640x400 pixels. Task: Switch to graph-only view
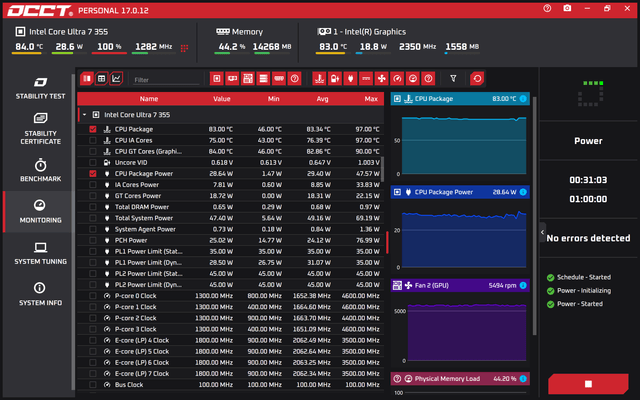[116, 78]
